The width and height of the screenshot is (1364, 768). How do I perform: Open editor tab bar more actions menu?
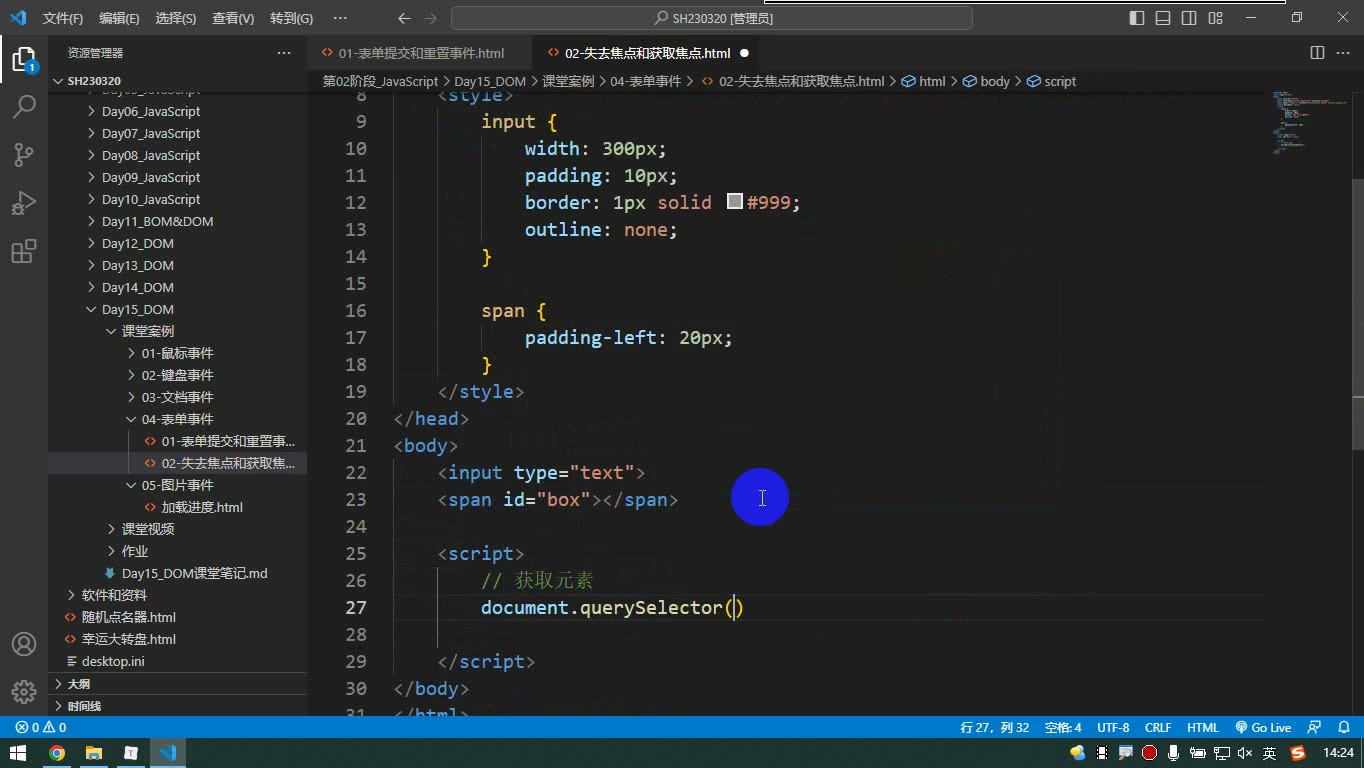(1341, 53)
